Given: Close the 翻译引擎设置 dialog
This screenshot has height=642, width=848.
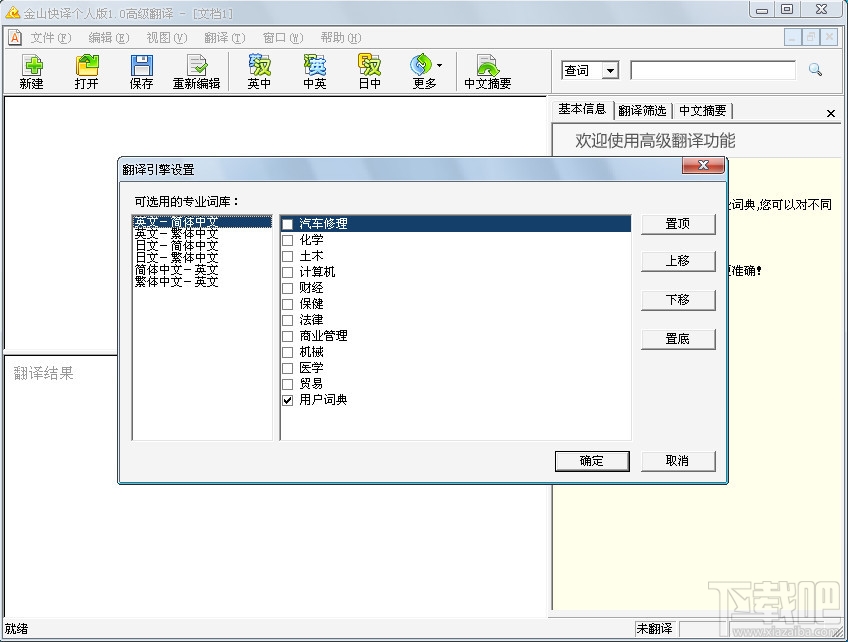Looking at the screenshot, I should click(x=703, y=165).
